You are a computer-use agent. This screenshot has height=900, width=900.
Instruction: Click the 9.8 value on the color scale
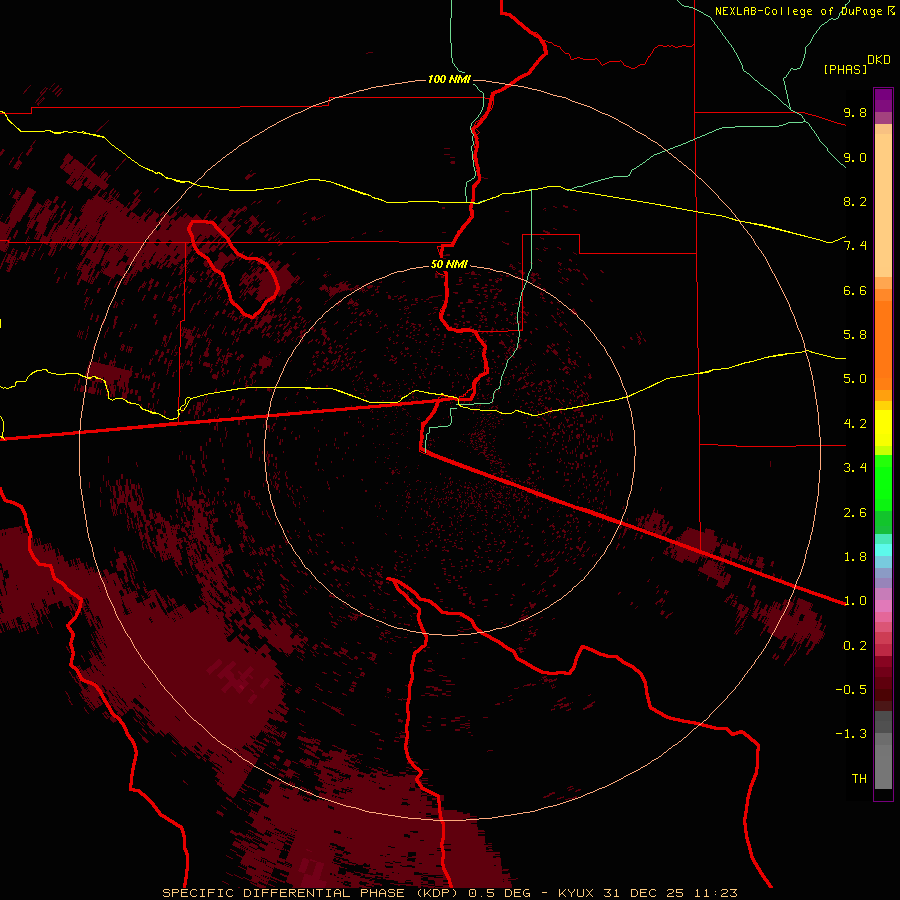tap(855, 112)
